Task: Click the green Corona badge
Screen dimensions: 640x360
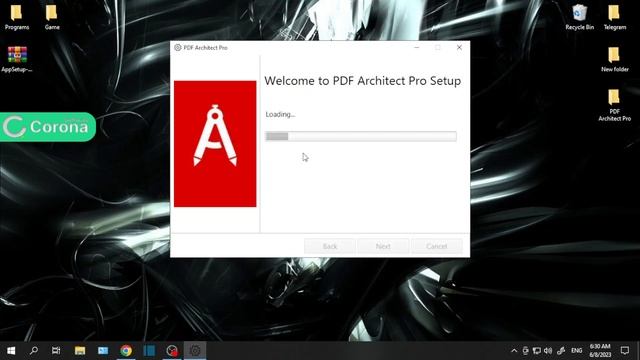Action: tap(48, 127)
